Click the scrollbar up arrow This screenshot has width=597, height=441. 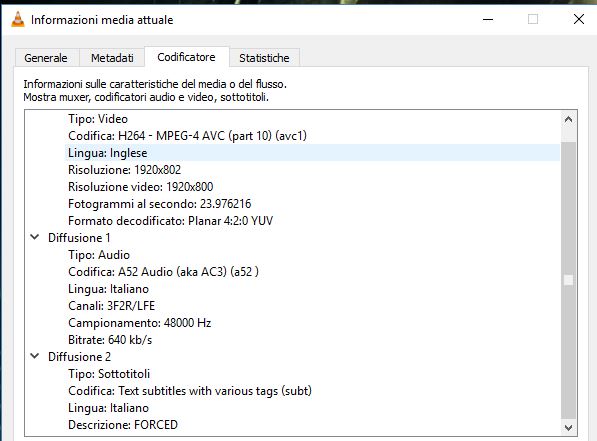[568, 120]
